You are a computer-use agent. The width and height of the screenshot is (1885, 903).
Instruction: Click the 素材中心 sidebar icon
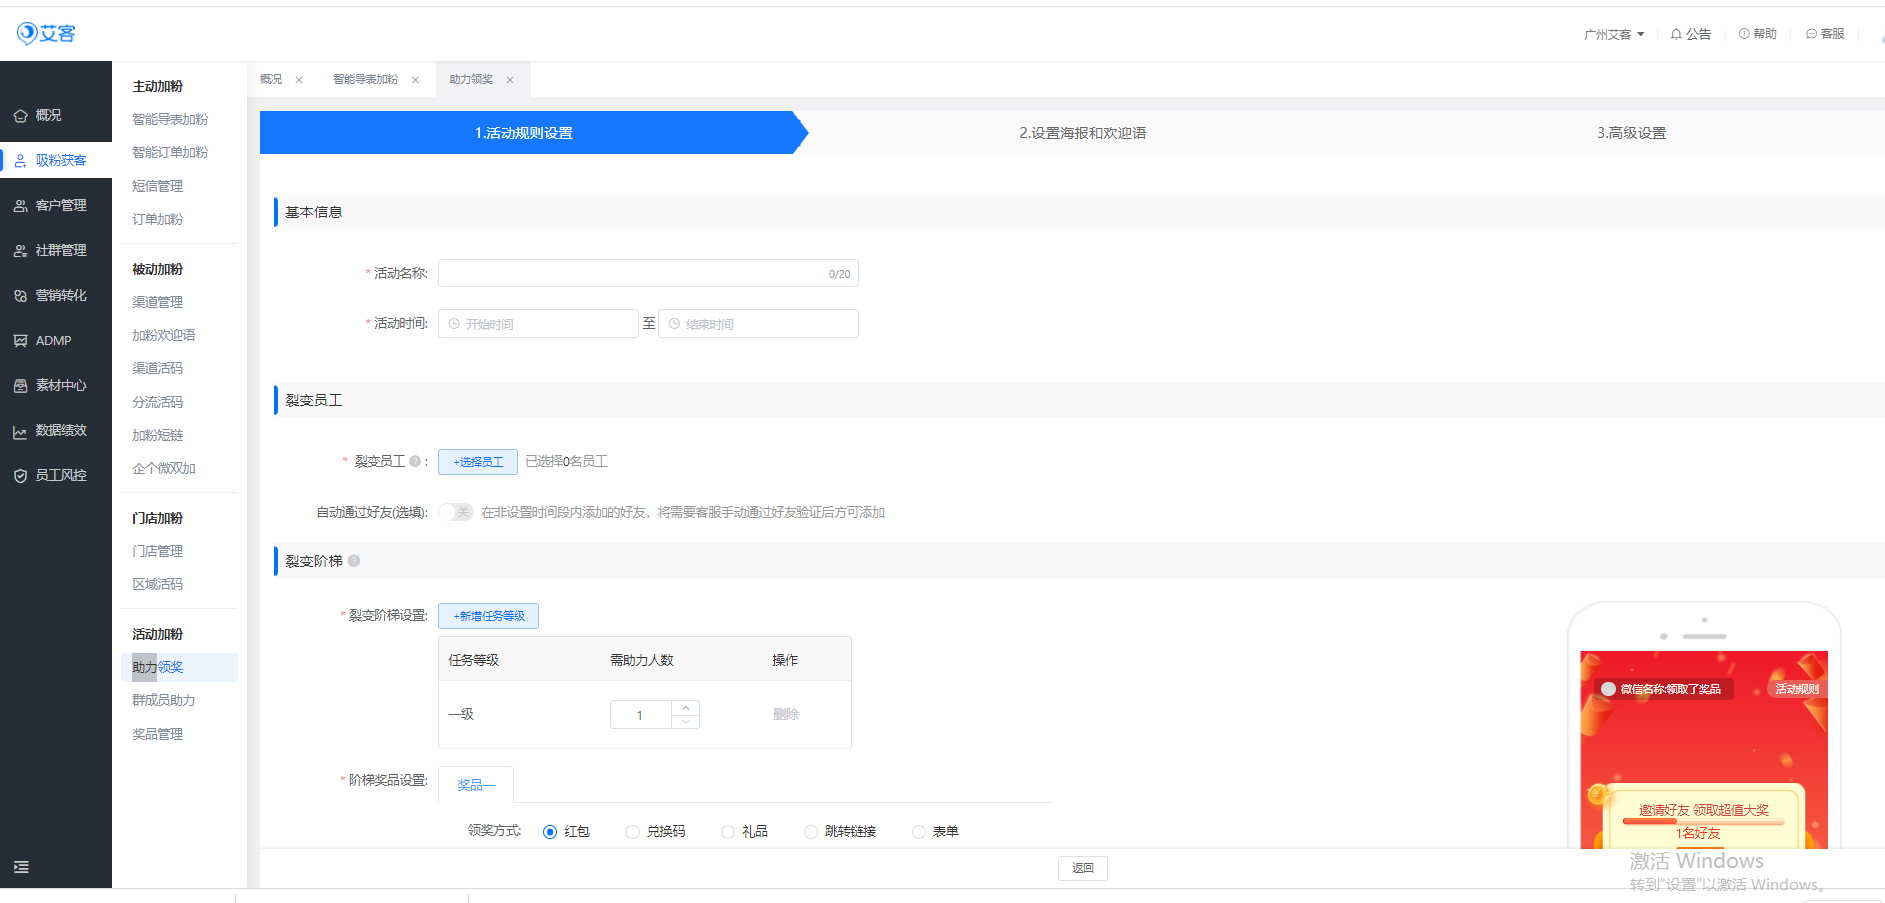(x=20, y=386)
